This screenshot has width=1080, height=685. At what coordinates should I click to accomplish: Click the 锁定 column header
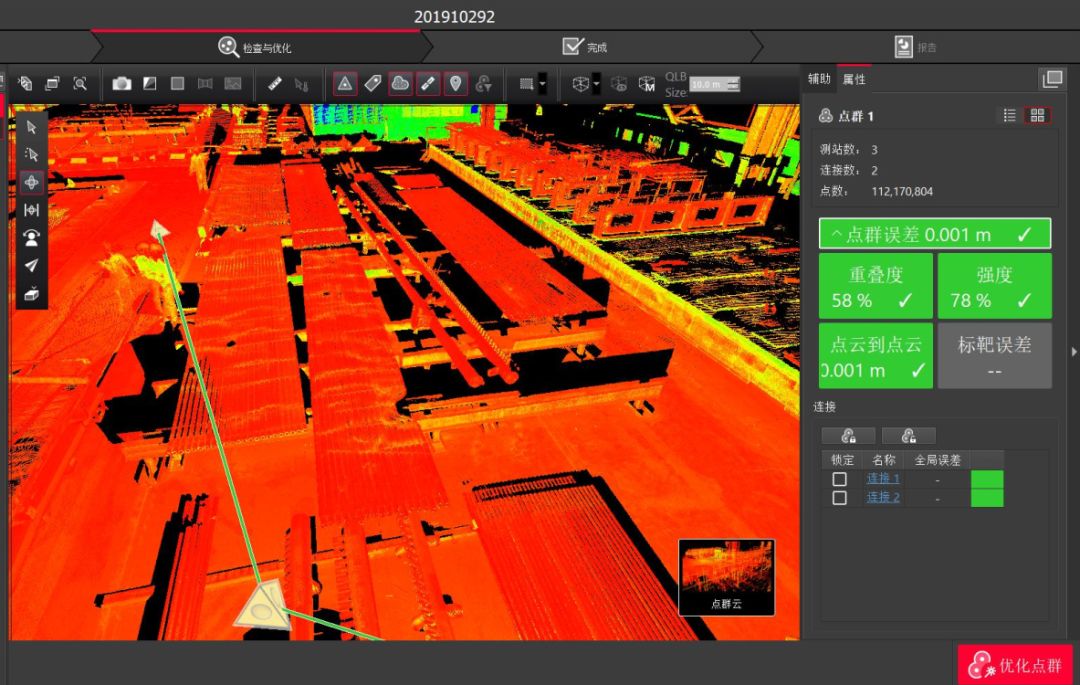click(842, 460)
